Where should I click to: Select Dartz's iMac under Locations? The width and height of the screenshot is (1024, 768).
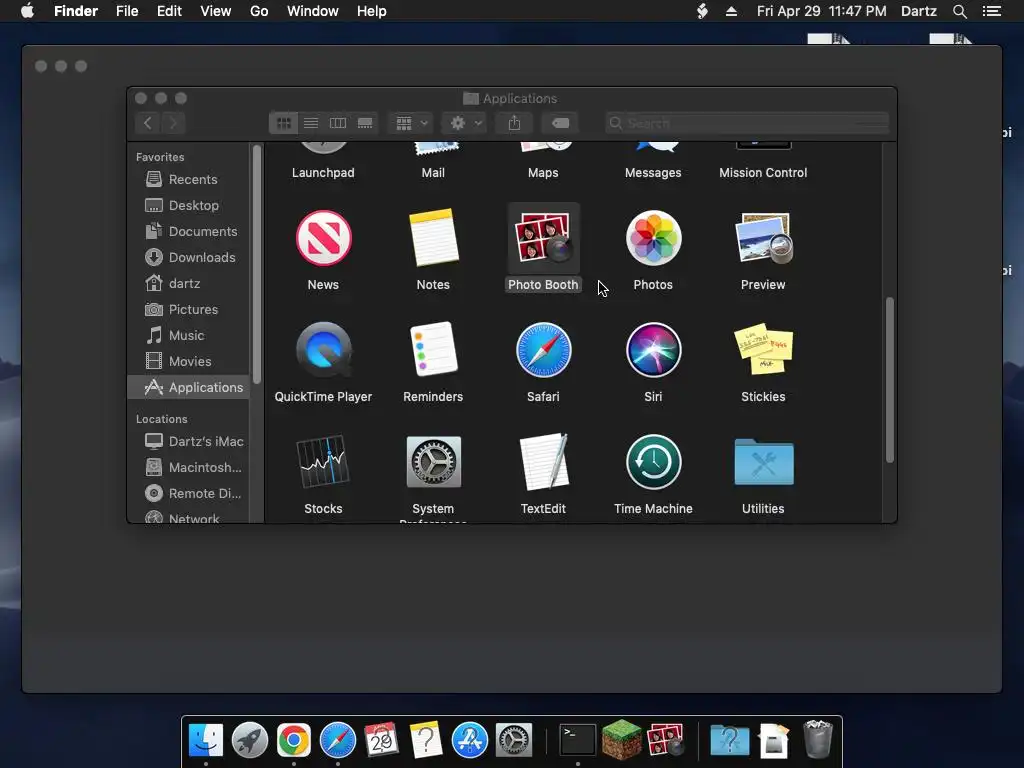[x=188, y=441]
